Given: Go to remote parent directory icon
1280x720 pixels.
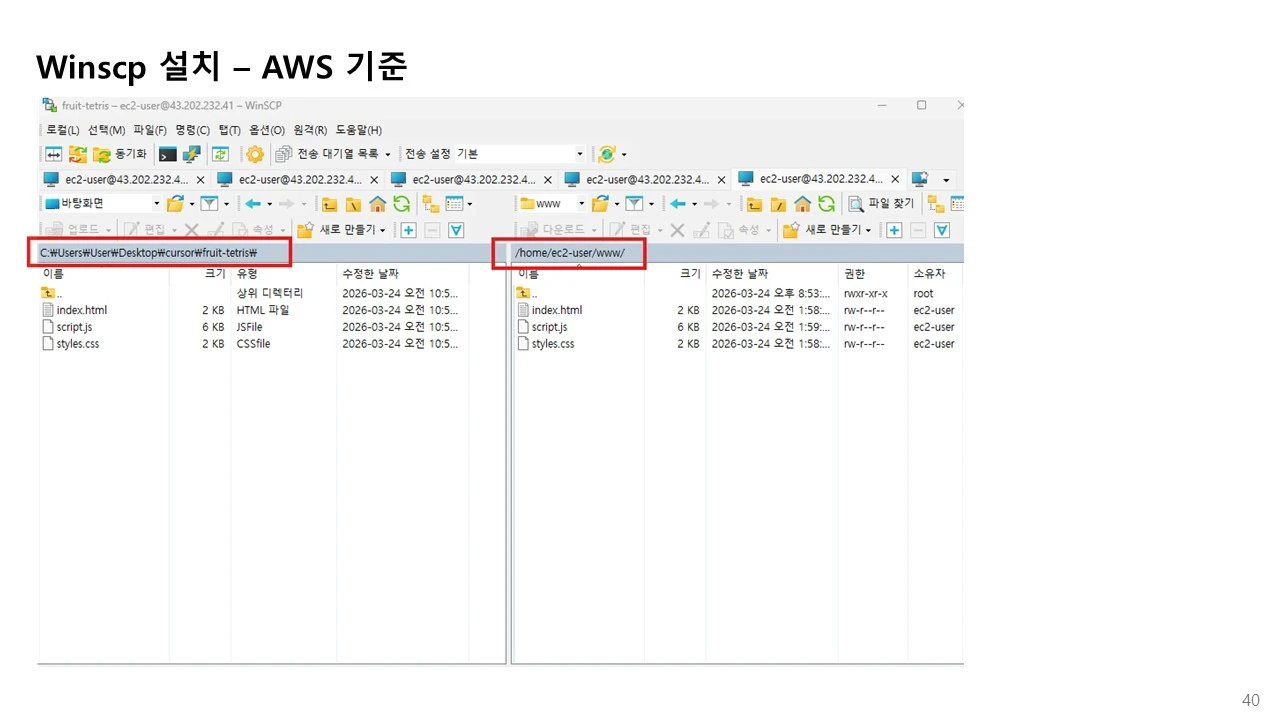Looking at the screenshot, I should coord(754,204).
